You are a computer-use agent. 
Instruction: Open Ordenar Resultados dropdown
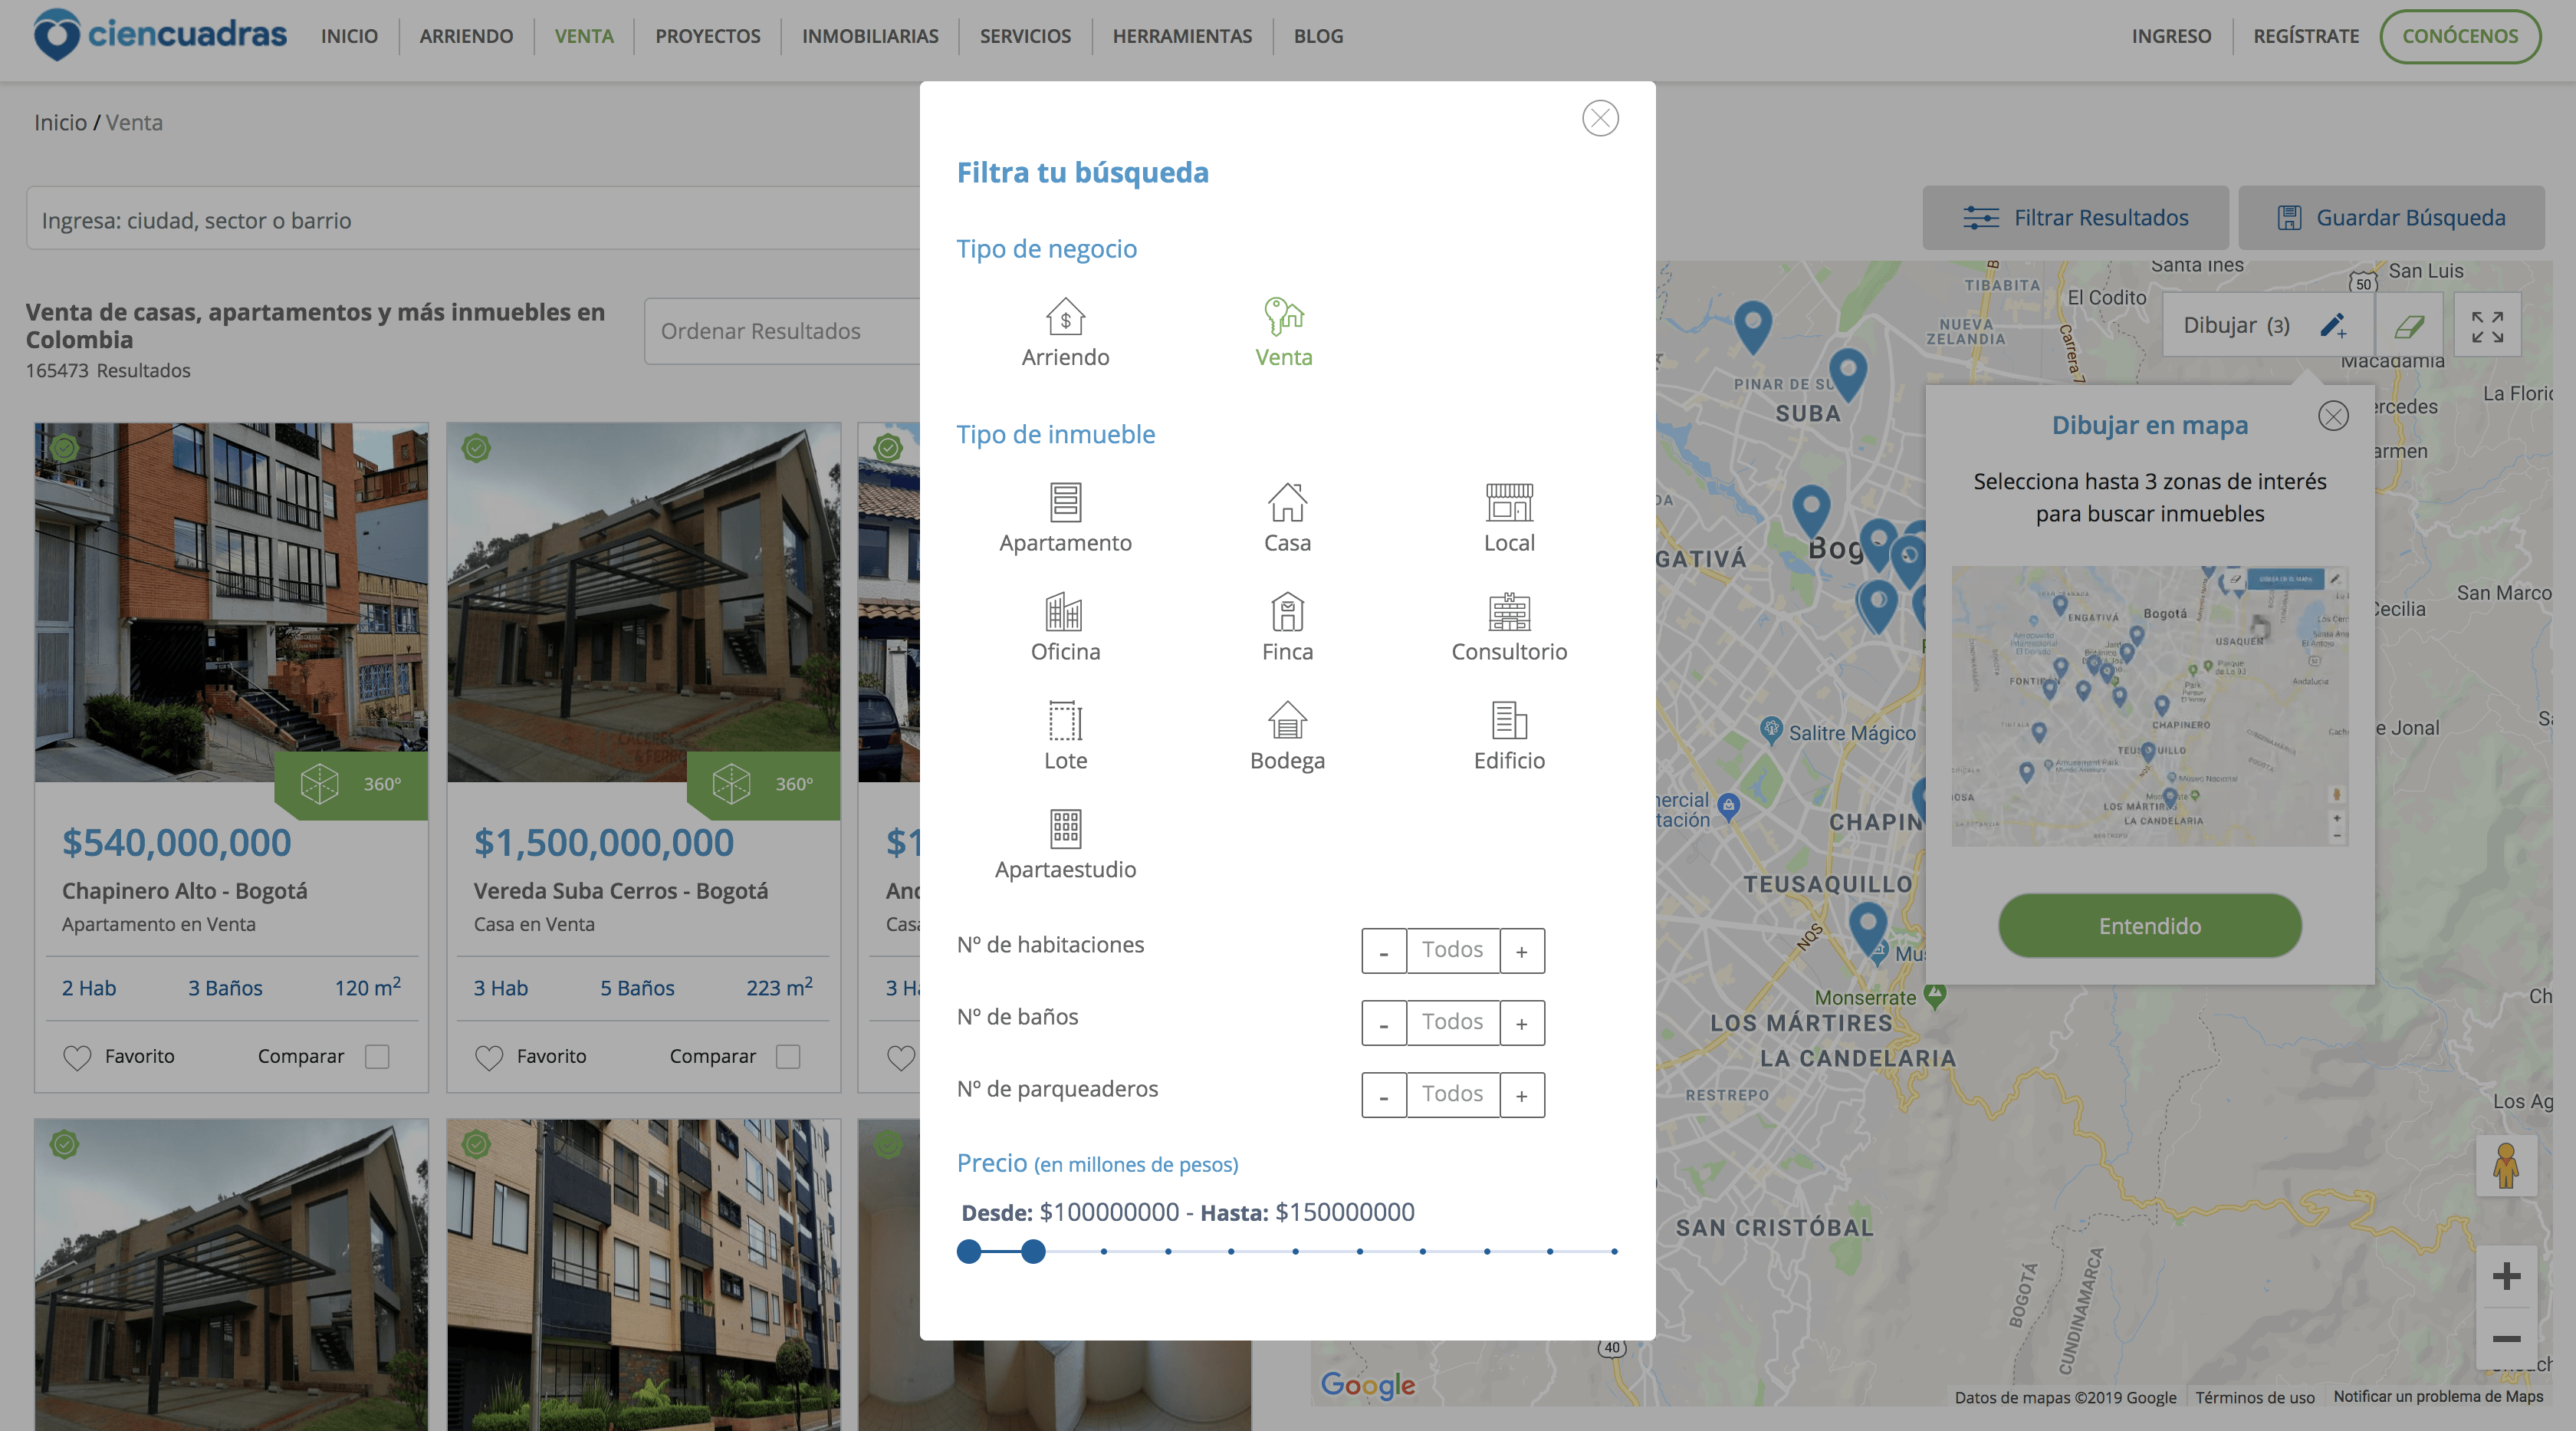pos(782,331)
